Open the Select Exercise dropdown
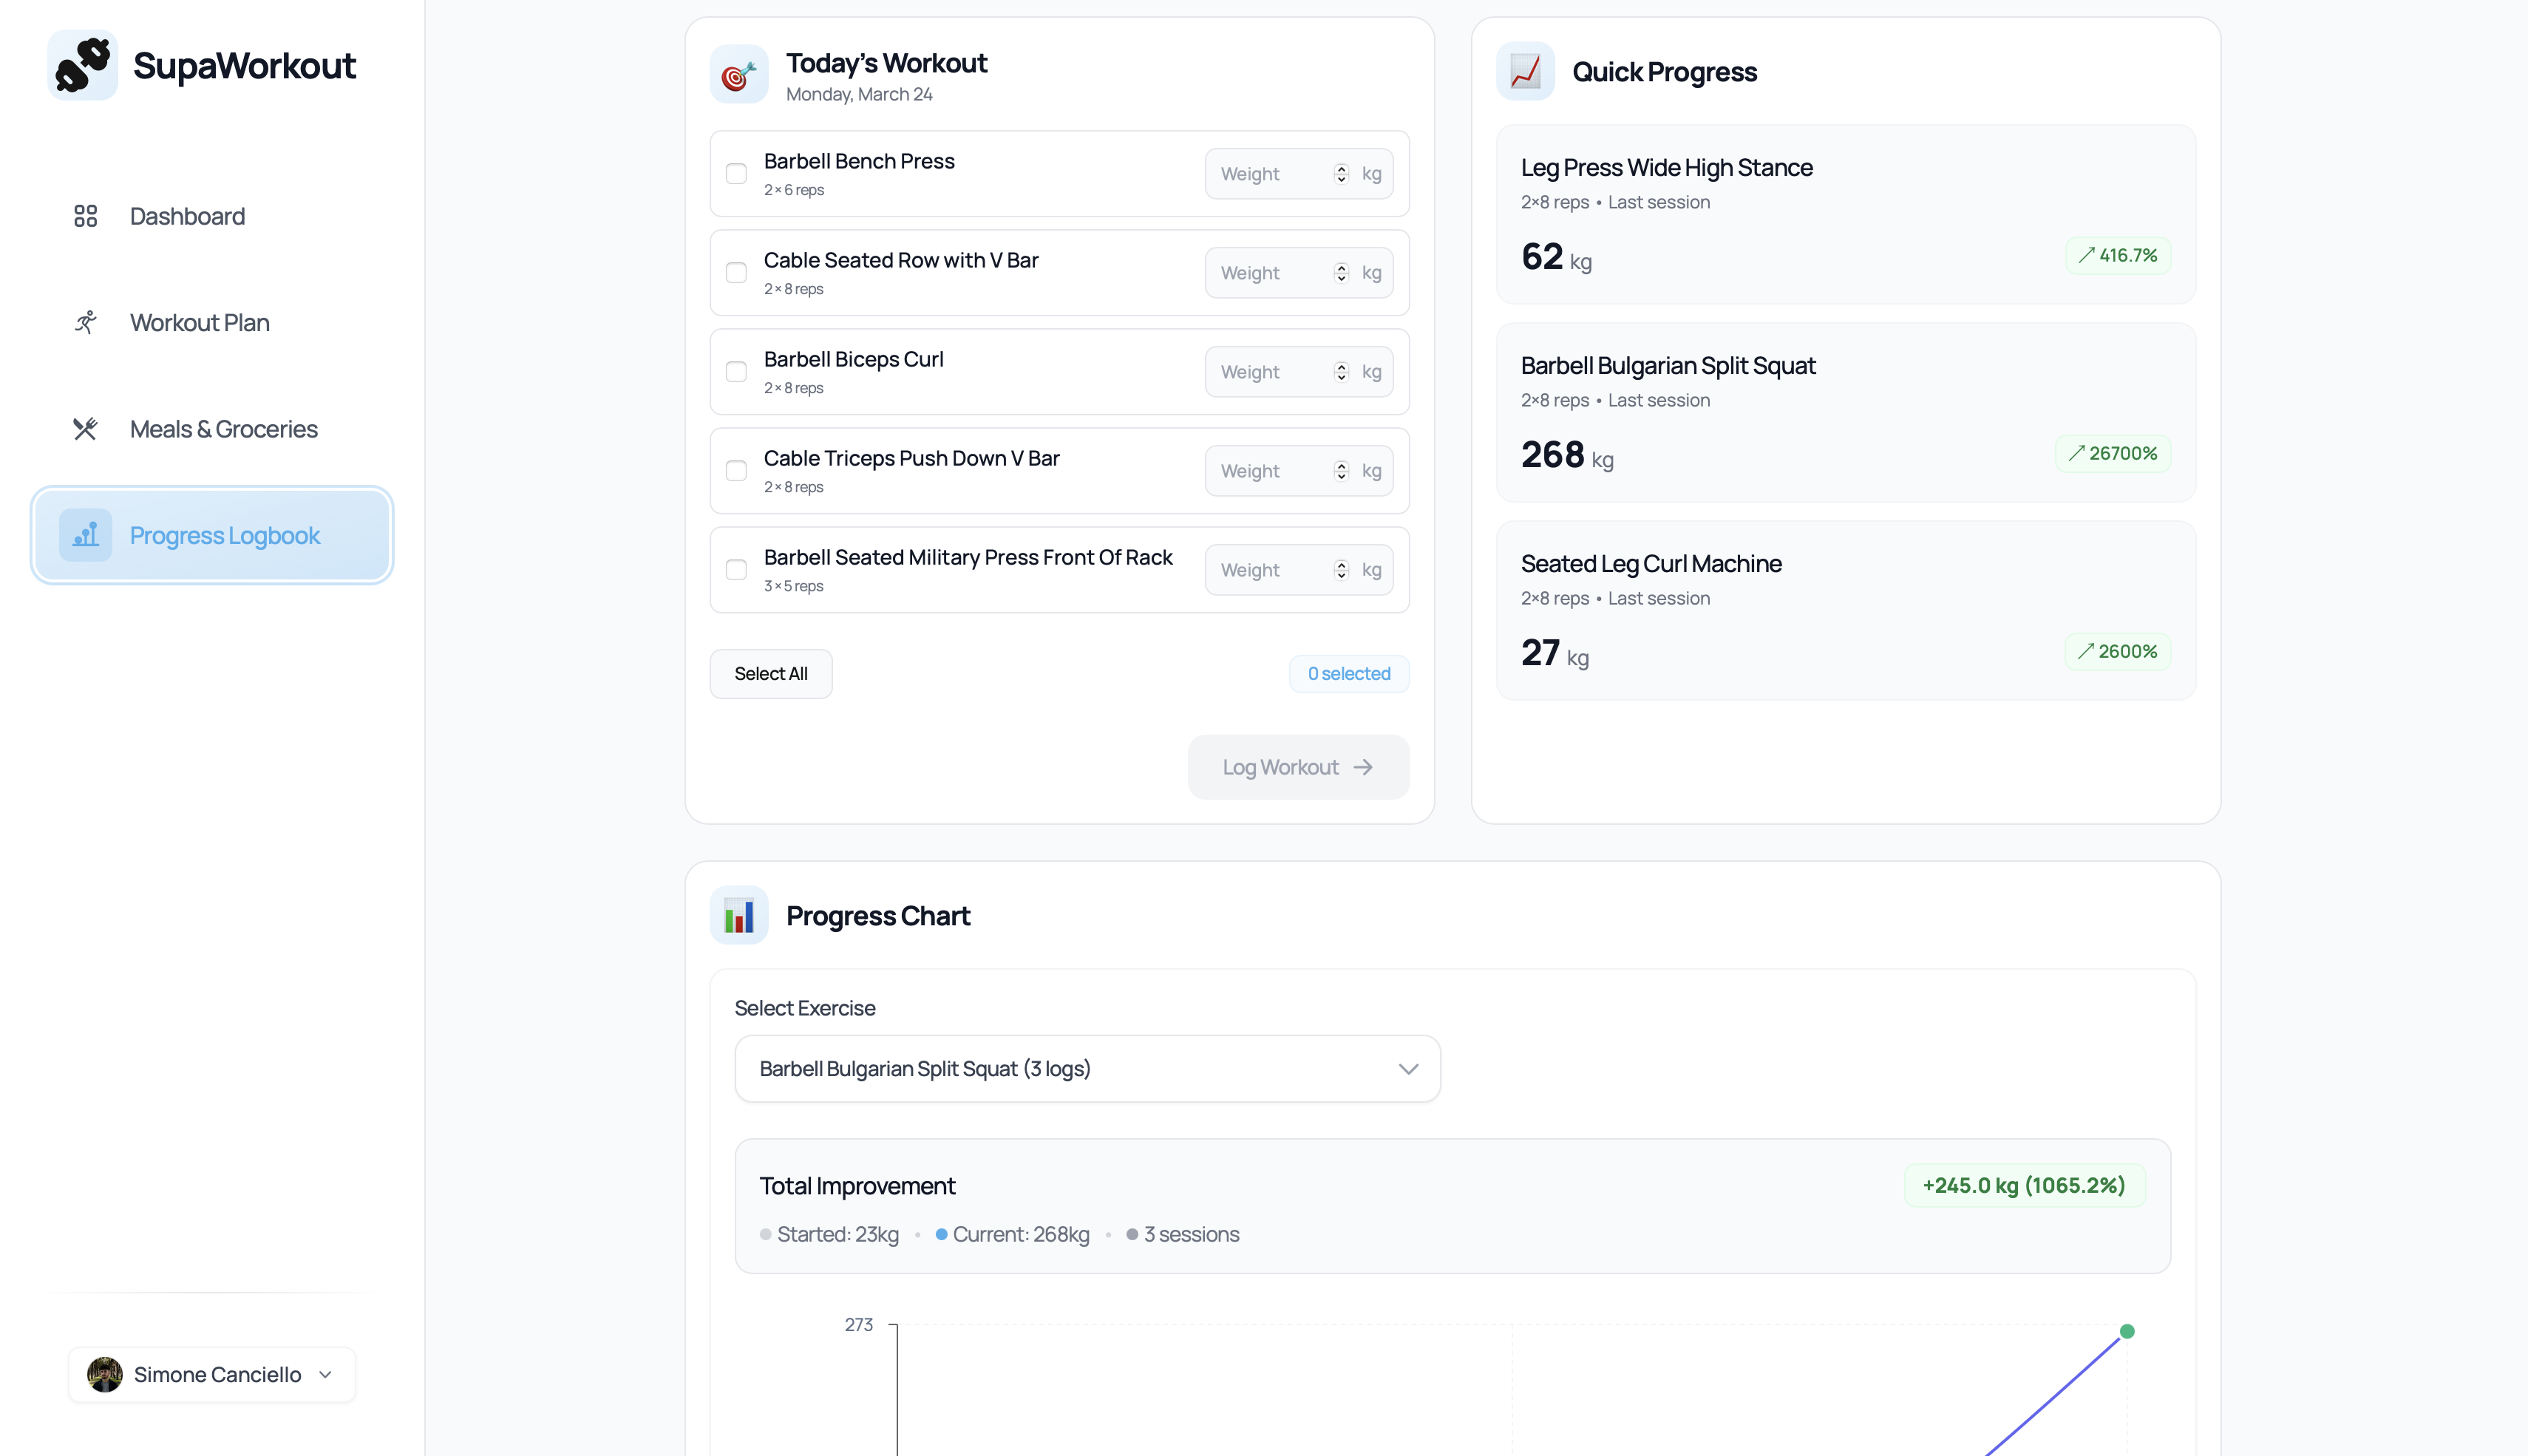The width and height of the screenshot is (2528, 1456). pos(1087,1069)
